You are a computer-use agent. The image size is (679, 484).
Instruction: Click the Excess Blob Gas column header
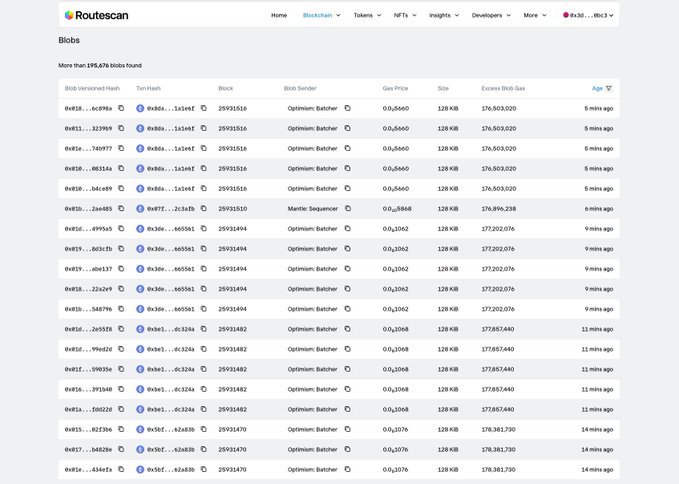(503, 88)
